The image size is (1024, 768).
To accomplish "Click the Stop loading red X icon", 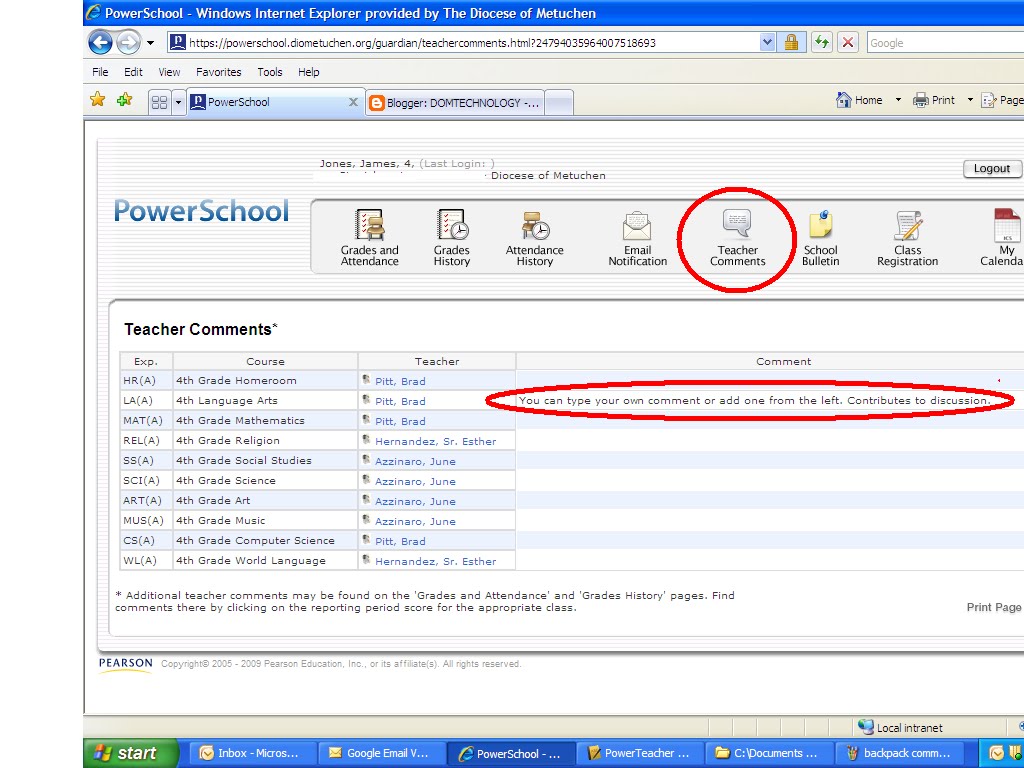I will tap(848, 42).
